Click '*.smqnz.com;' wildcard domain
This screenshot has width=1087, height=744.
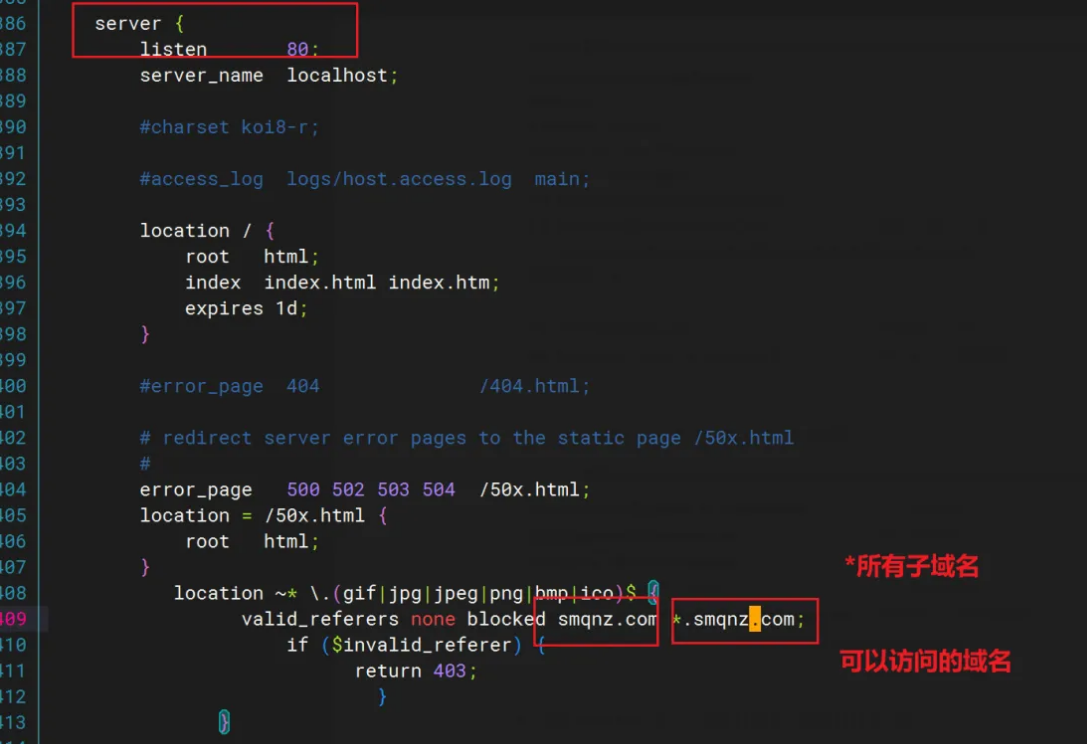pyautogui.click(x=738, y=619)
